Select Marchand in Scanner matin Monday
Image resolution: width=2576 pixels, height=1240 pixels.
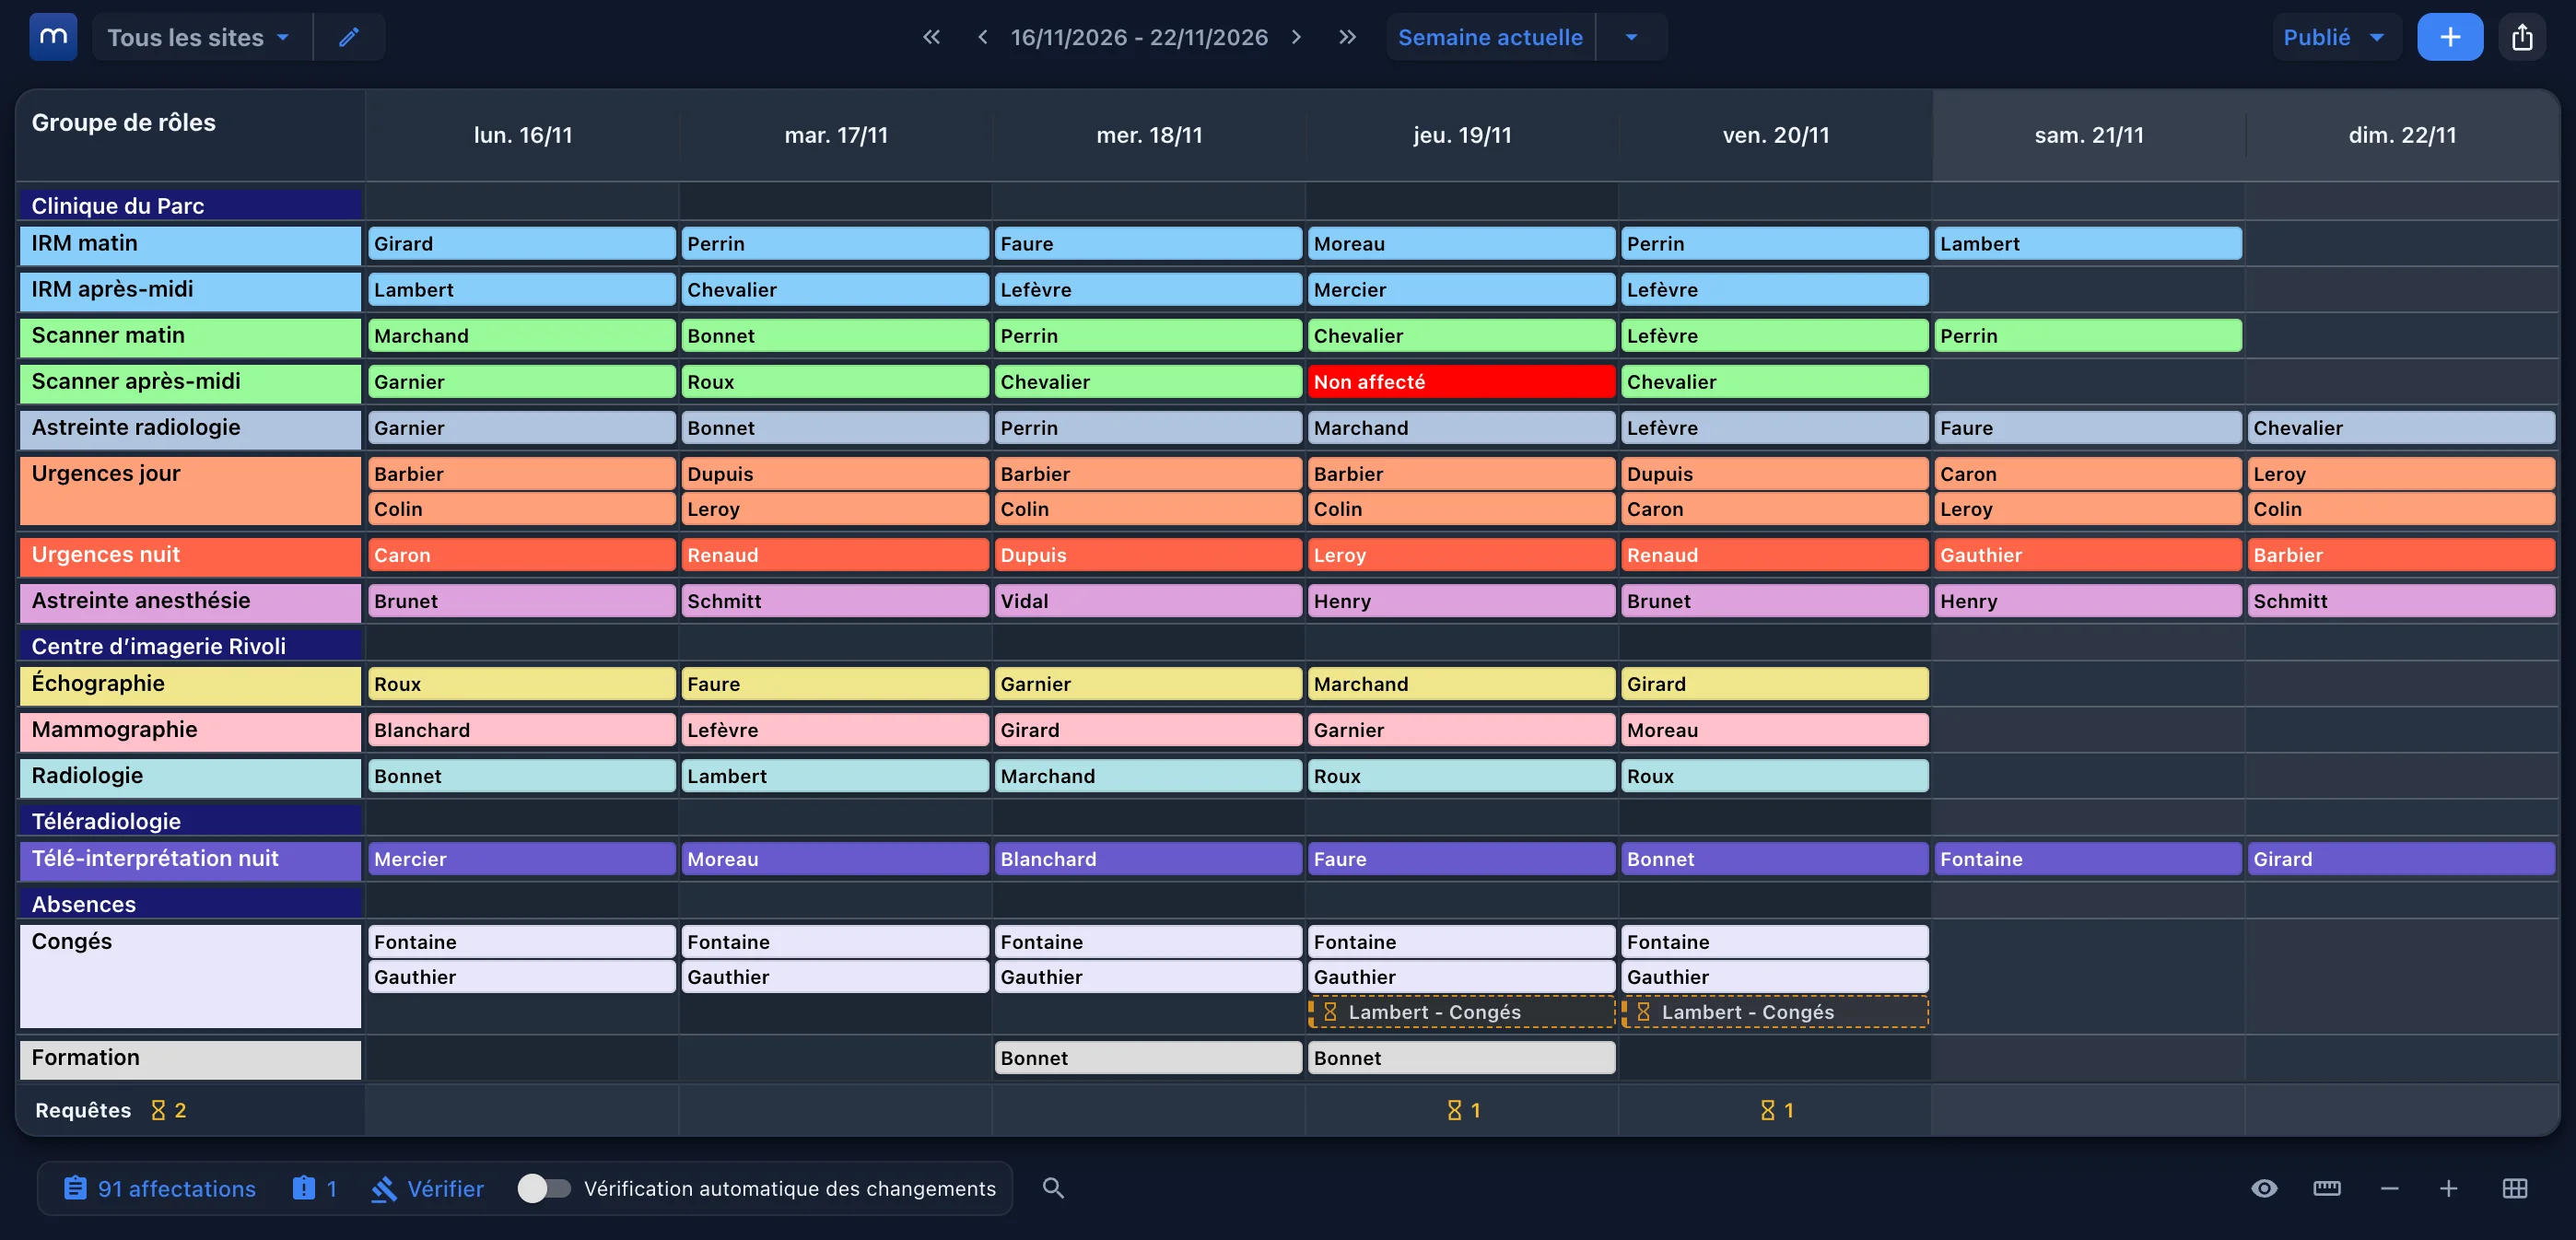pyautogui.click(x=521, y=335)
